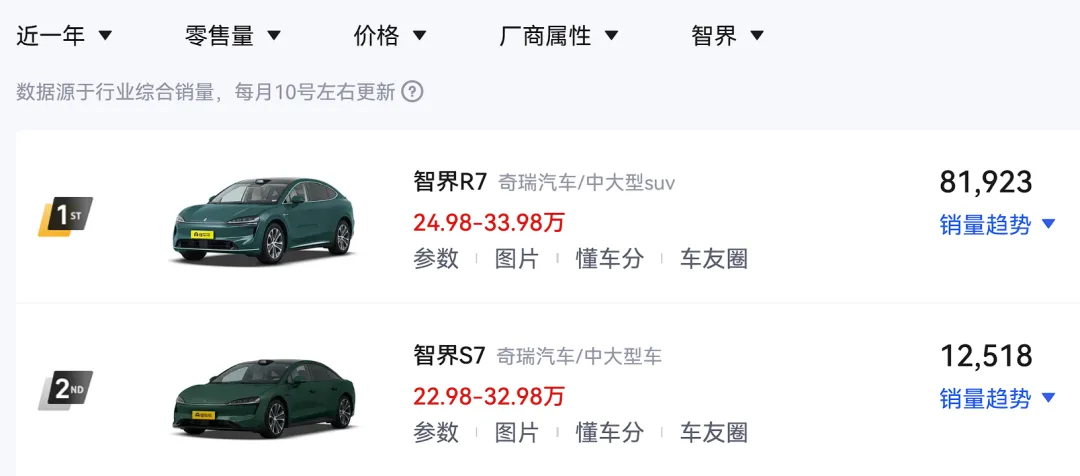Open 参数 specs for 智界S7
Image resolution: width=1080 pixels, height=476 pixels.
[436, 432]
